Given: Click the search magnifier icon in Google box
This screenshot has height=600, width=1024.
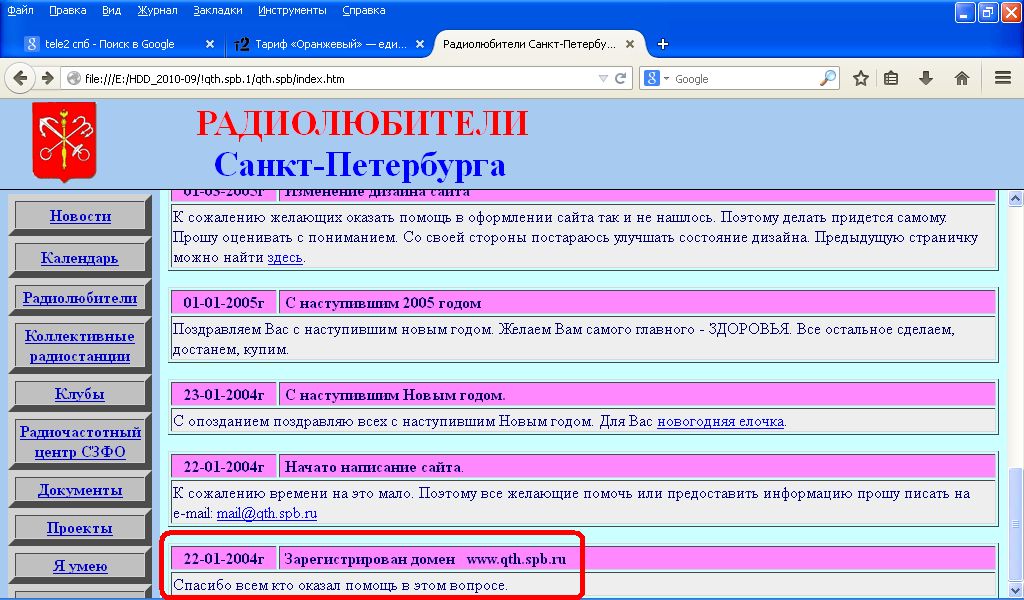Looking at the screenshot, I should pos(828,78).
